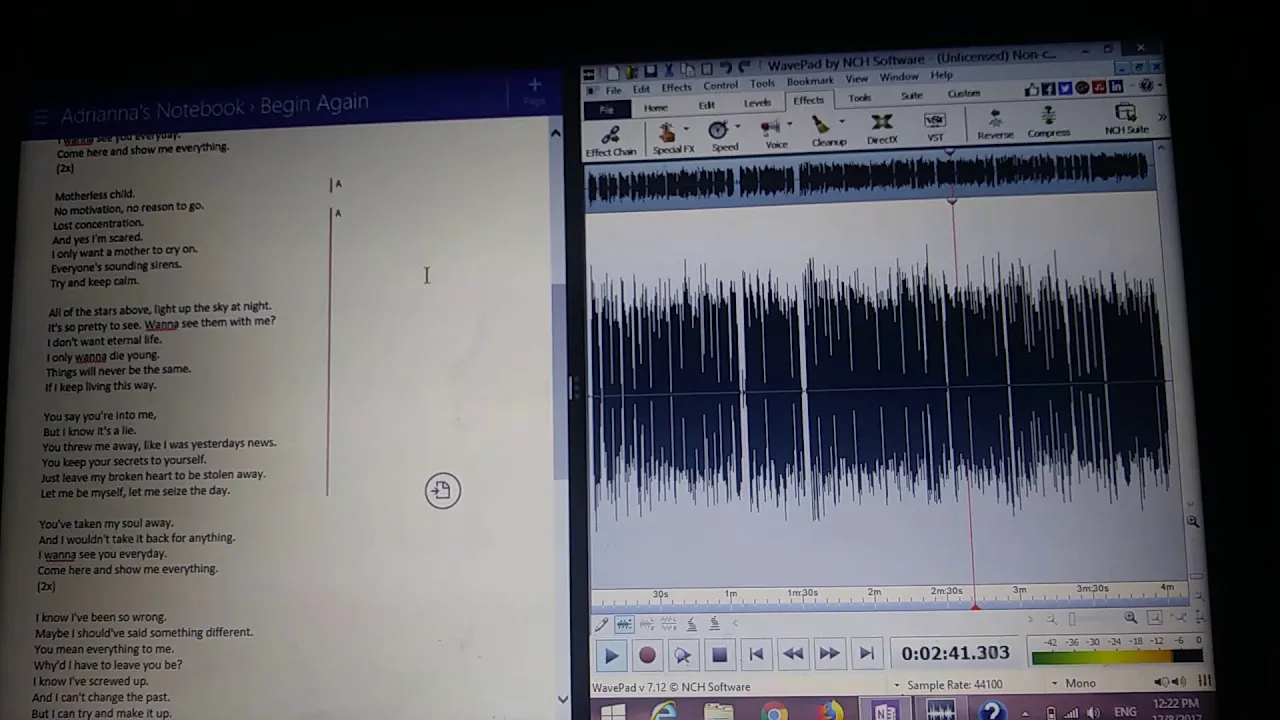Open NCH Suite

(1126, 120)
